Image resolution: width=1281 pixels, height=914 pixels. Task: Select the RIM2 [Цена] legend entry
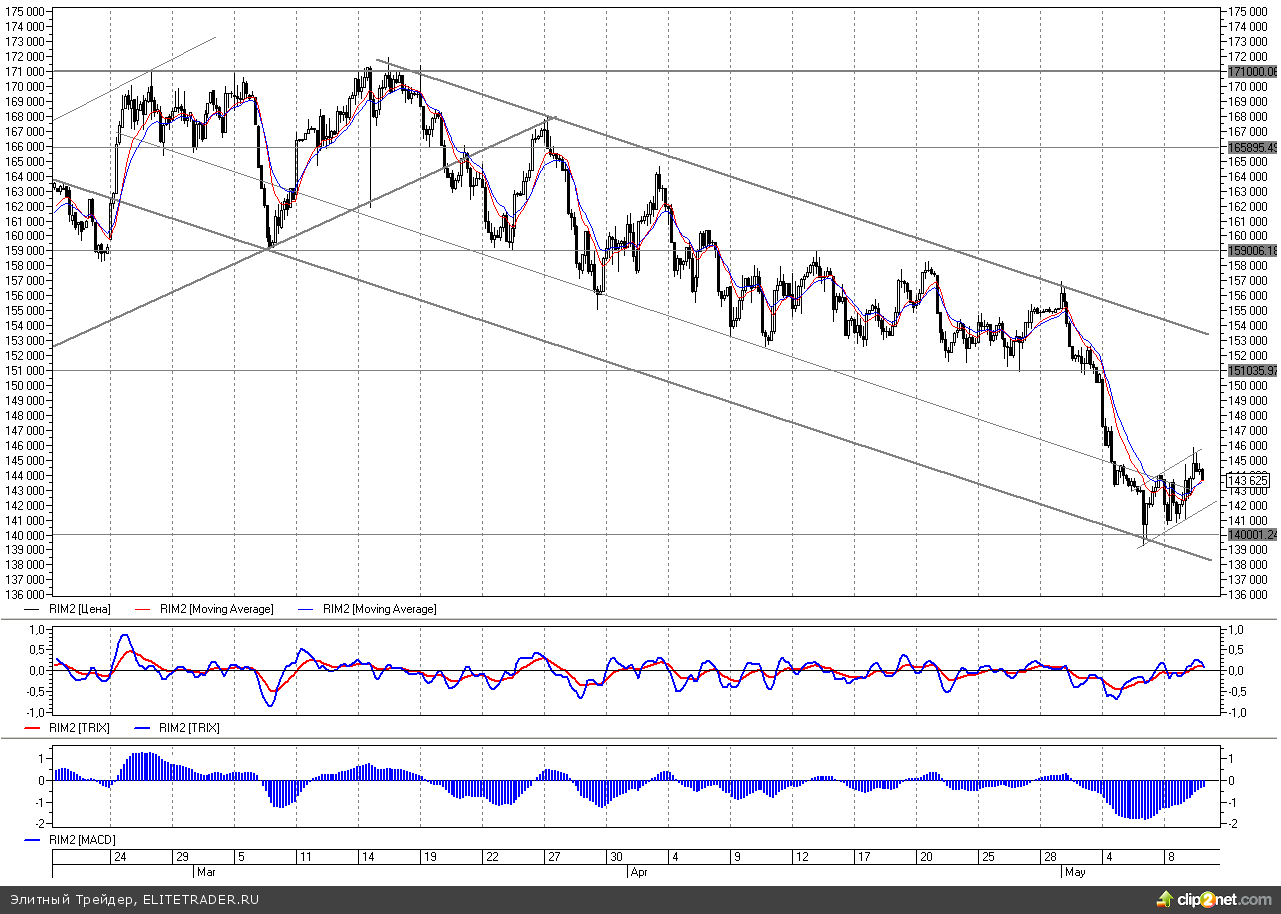[79, 609]
